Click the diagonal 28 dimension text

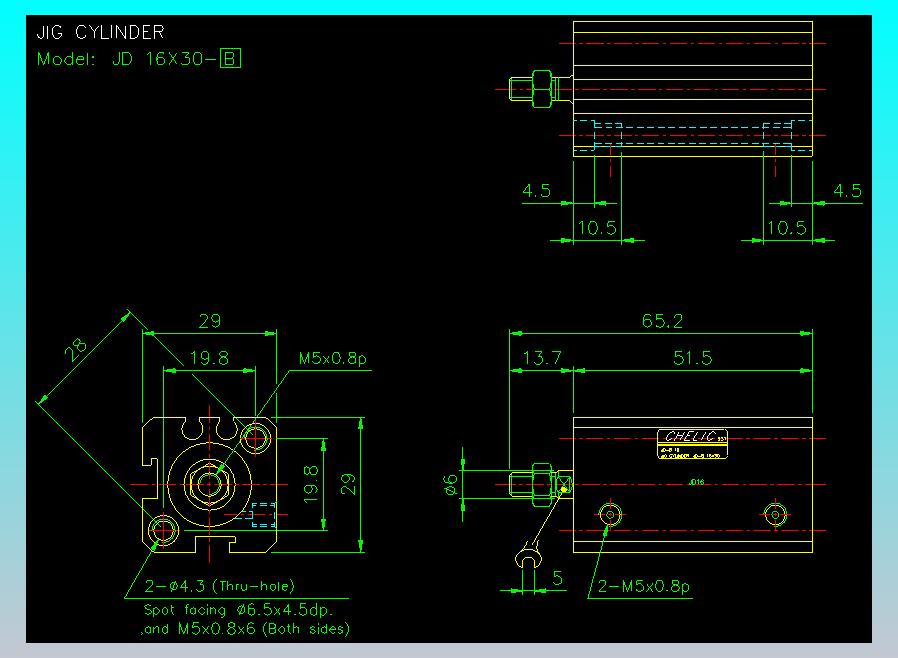(75, 349)
